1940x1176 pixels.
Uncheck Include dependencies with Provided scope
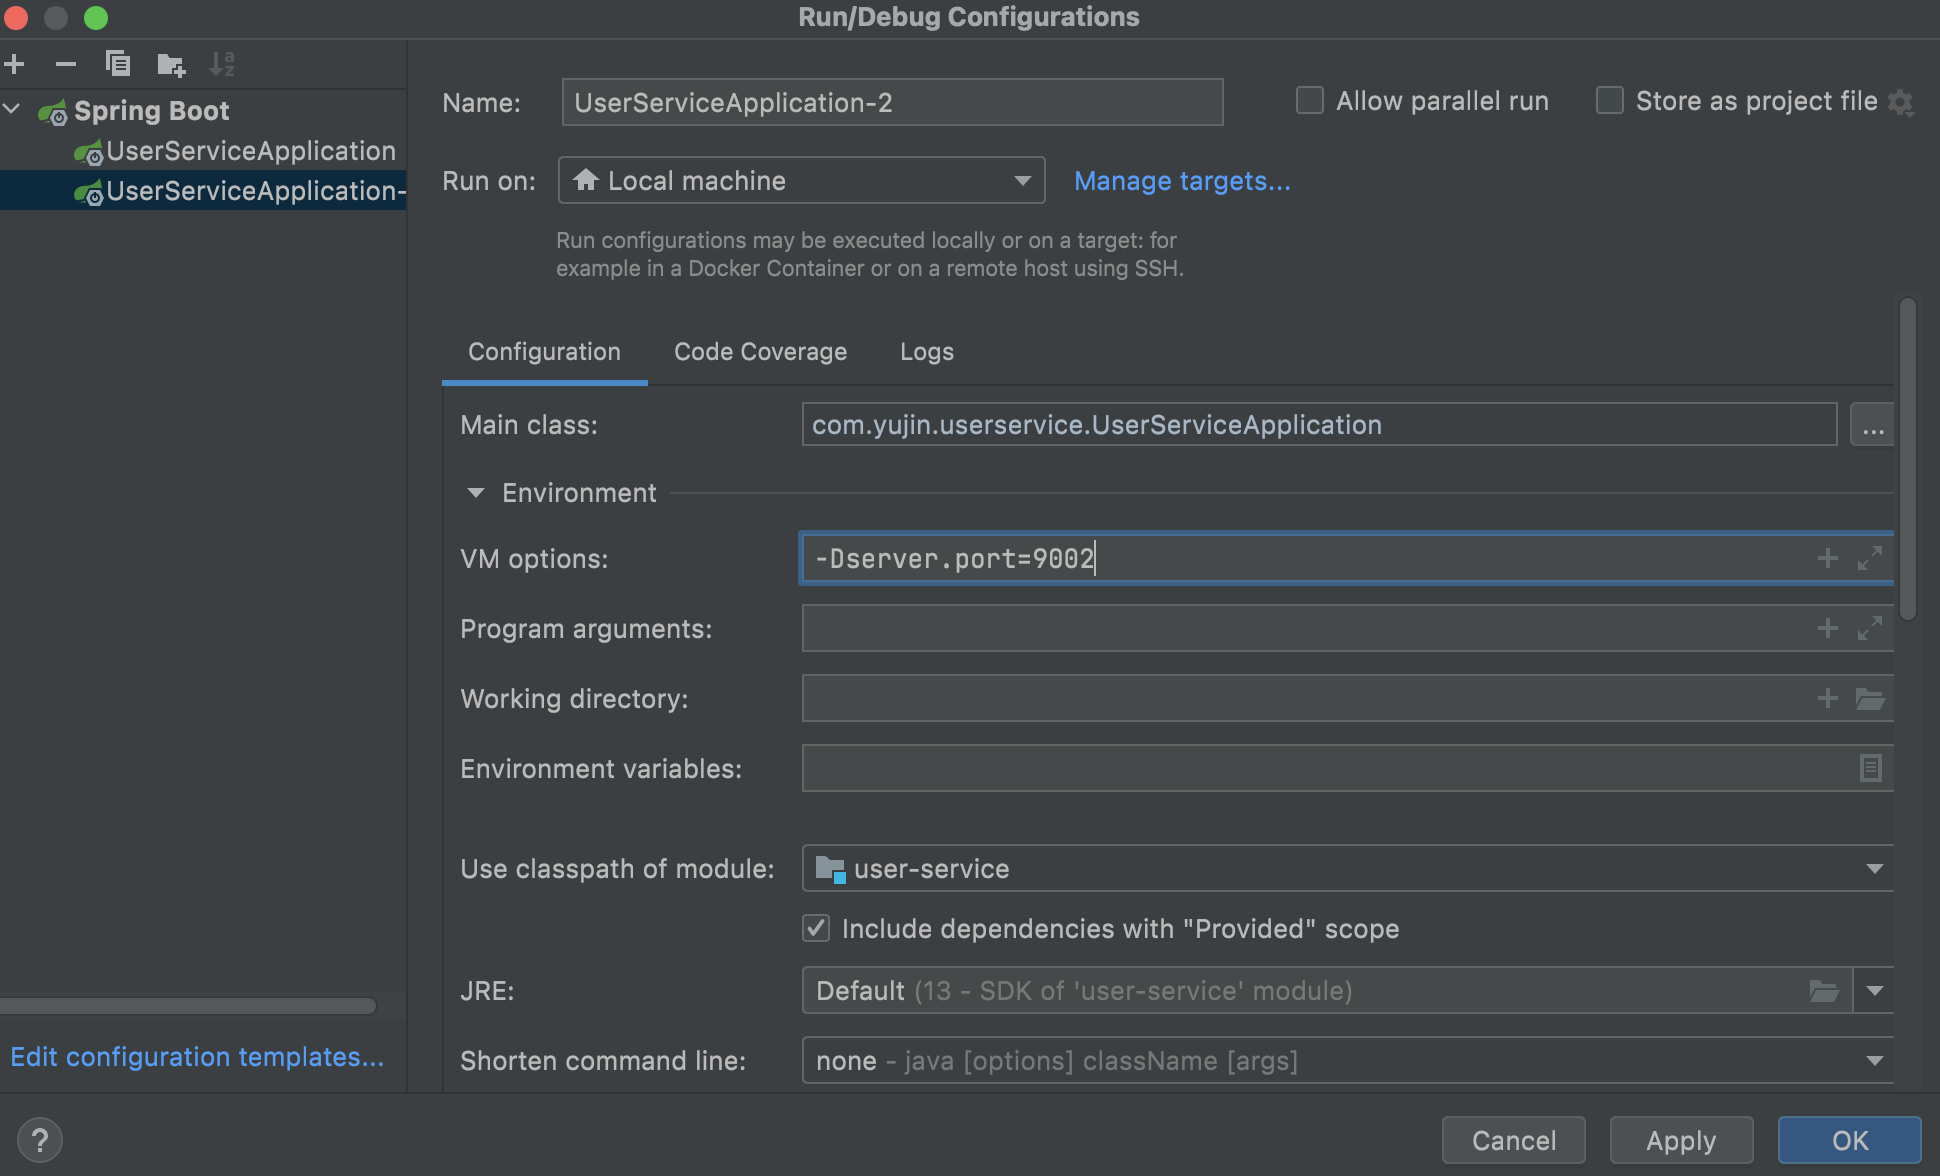(815, 928)
